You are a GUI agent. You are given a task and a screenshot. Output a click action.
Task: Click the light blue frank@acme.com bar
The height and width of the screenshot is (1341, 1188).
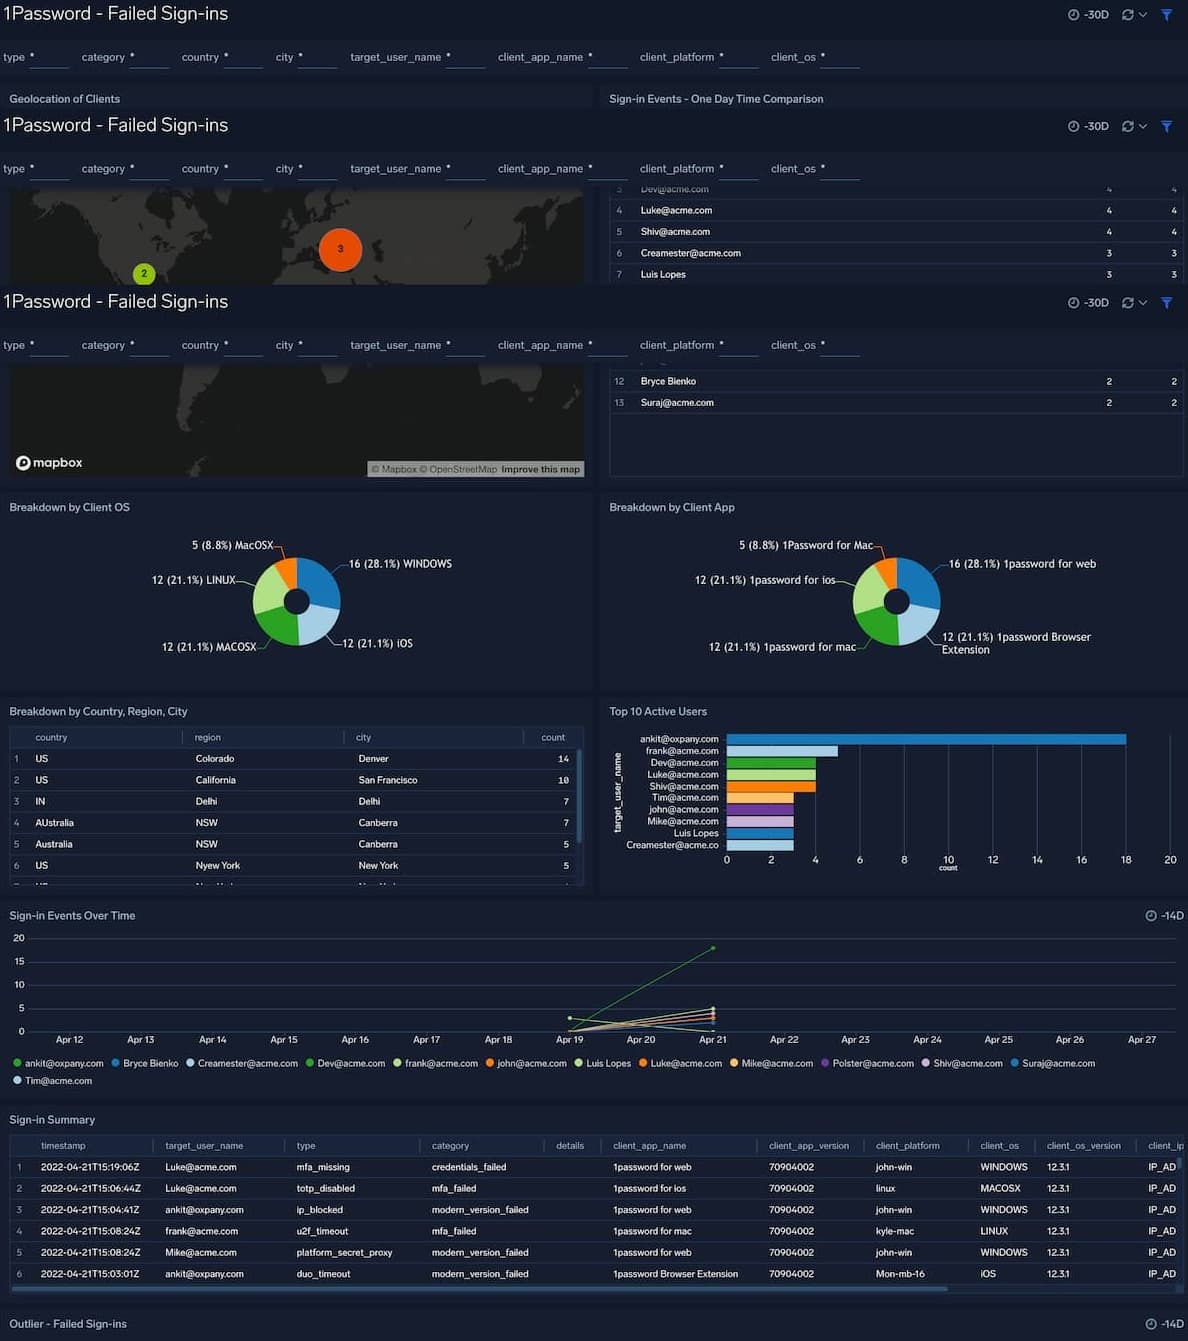tap(782, 751)
